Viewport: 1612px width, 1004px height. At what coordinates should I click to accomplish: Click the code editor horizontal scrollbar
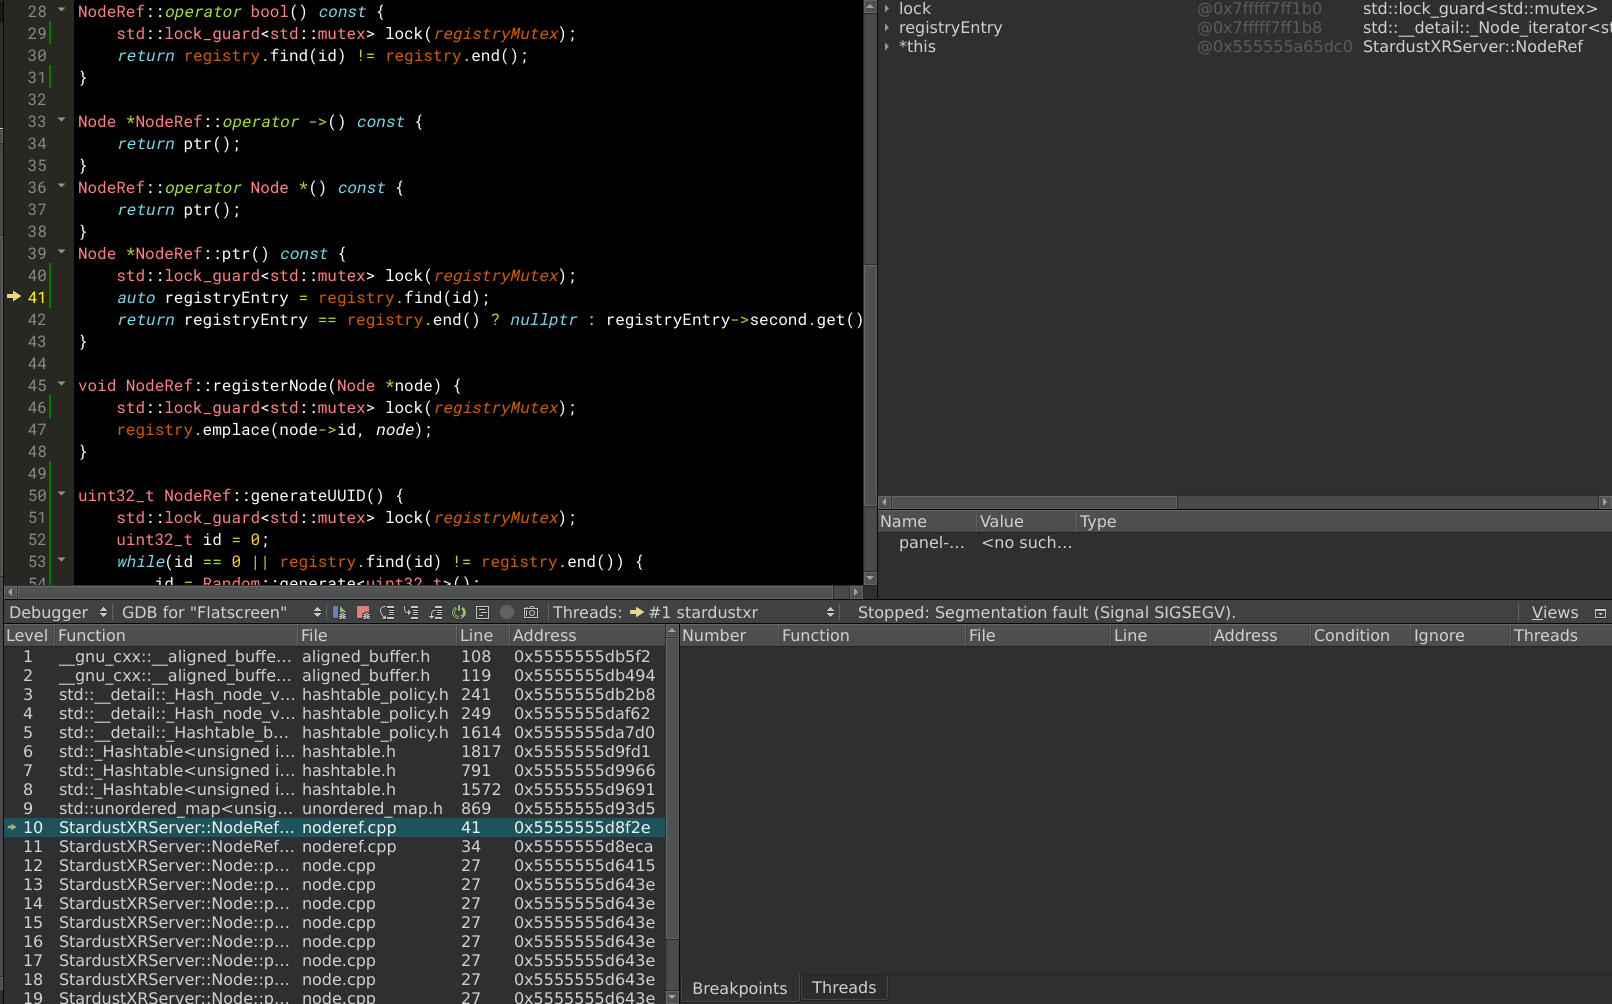(x=427, y=592)
